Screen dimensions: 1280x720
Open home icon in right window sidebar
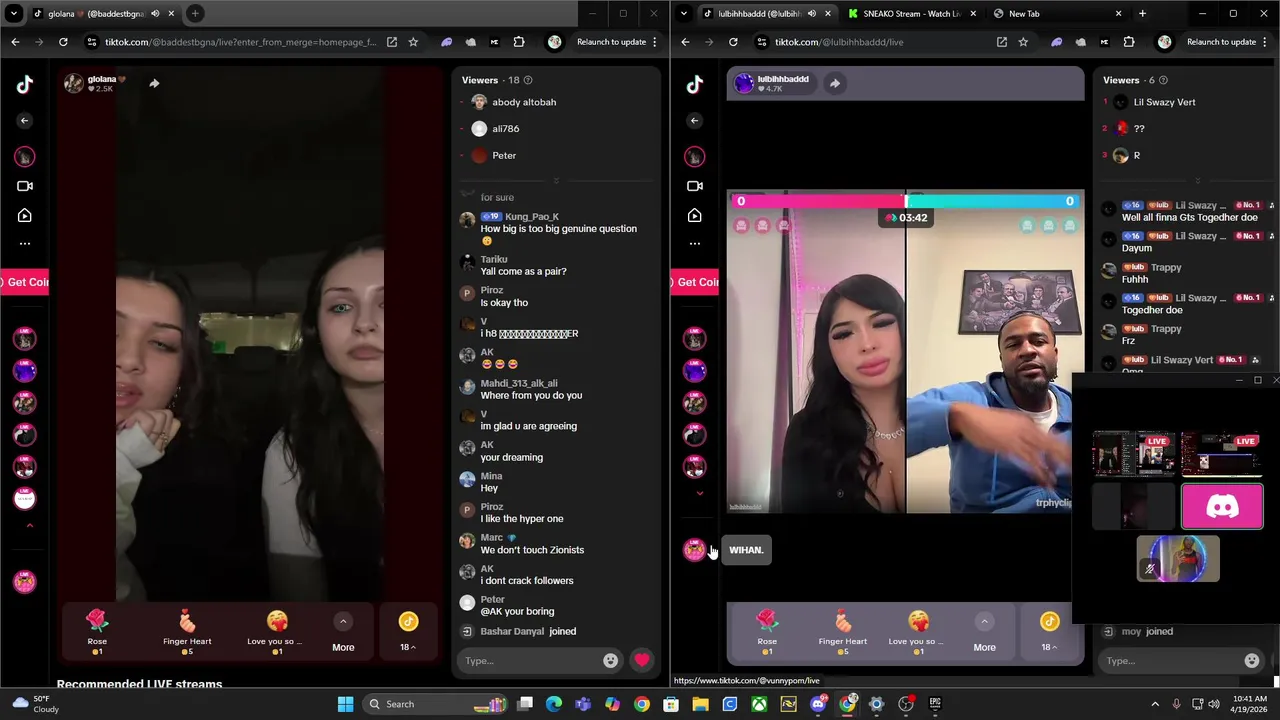pos(695,215)
